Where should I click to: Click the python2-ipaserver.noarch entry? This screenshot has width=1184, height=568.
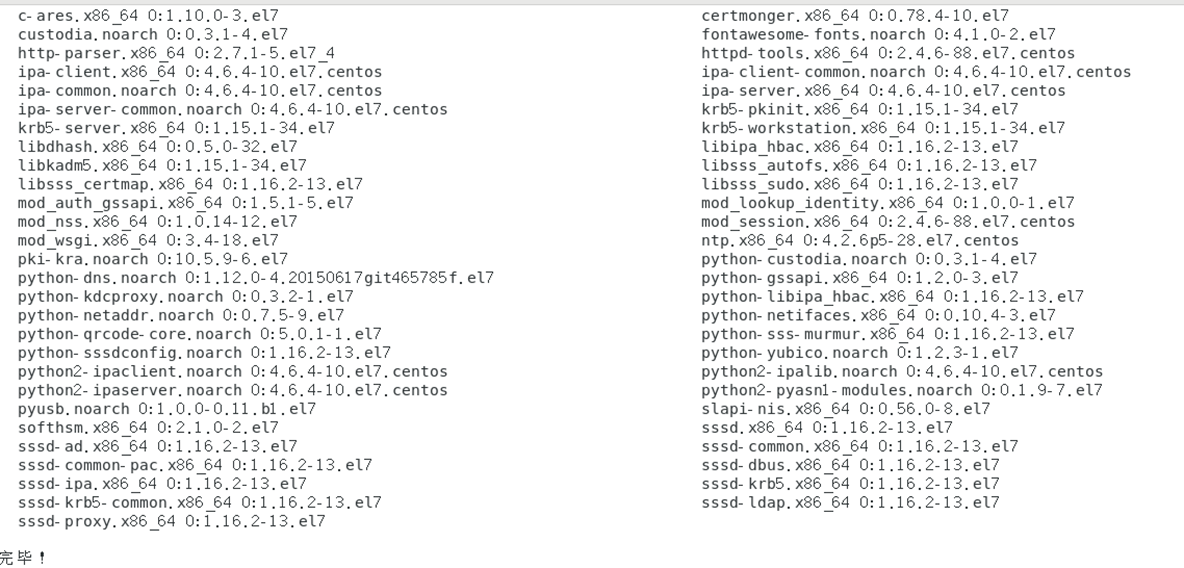[x=233, y=390]
